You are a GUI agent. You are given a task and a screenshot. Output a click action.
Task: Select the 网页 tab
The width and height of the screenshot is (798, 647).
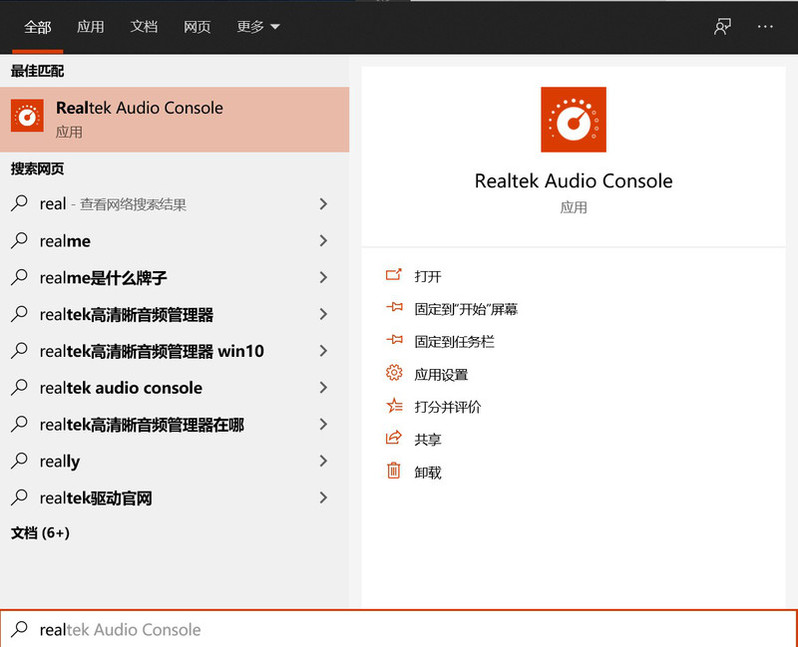(197, 27)
